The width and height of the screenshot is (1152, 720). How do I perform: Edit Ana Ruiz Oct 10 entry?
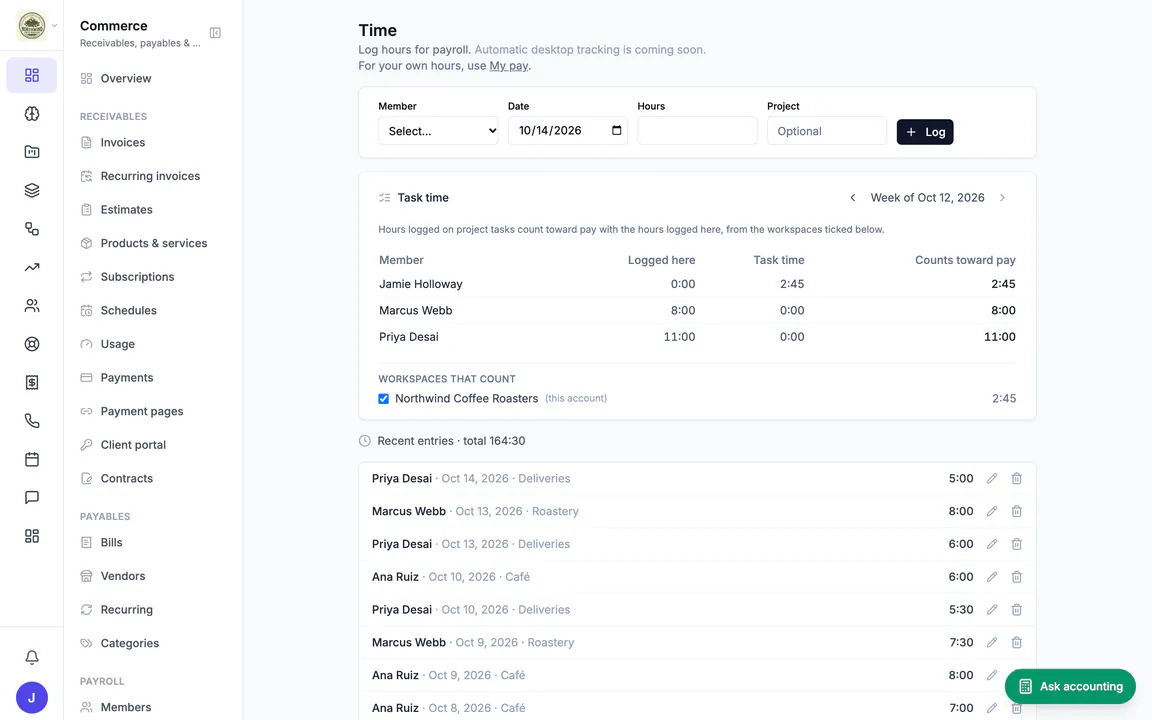pyautogui.click(x=992, y=577)
